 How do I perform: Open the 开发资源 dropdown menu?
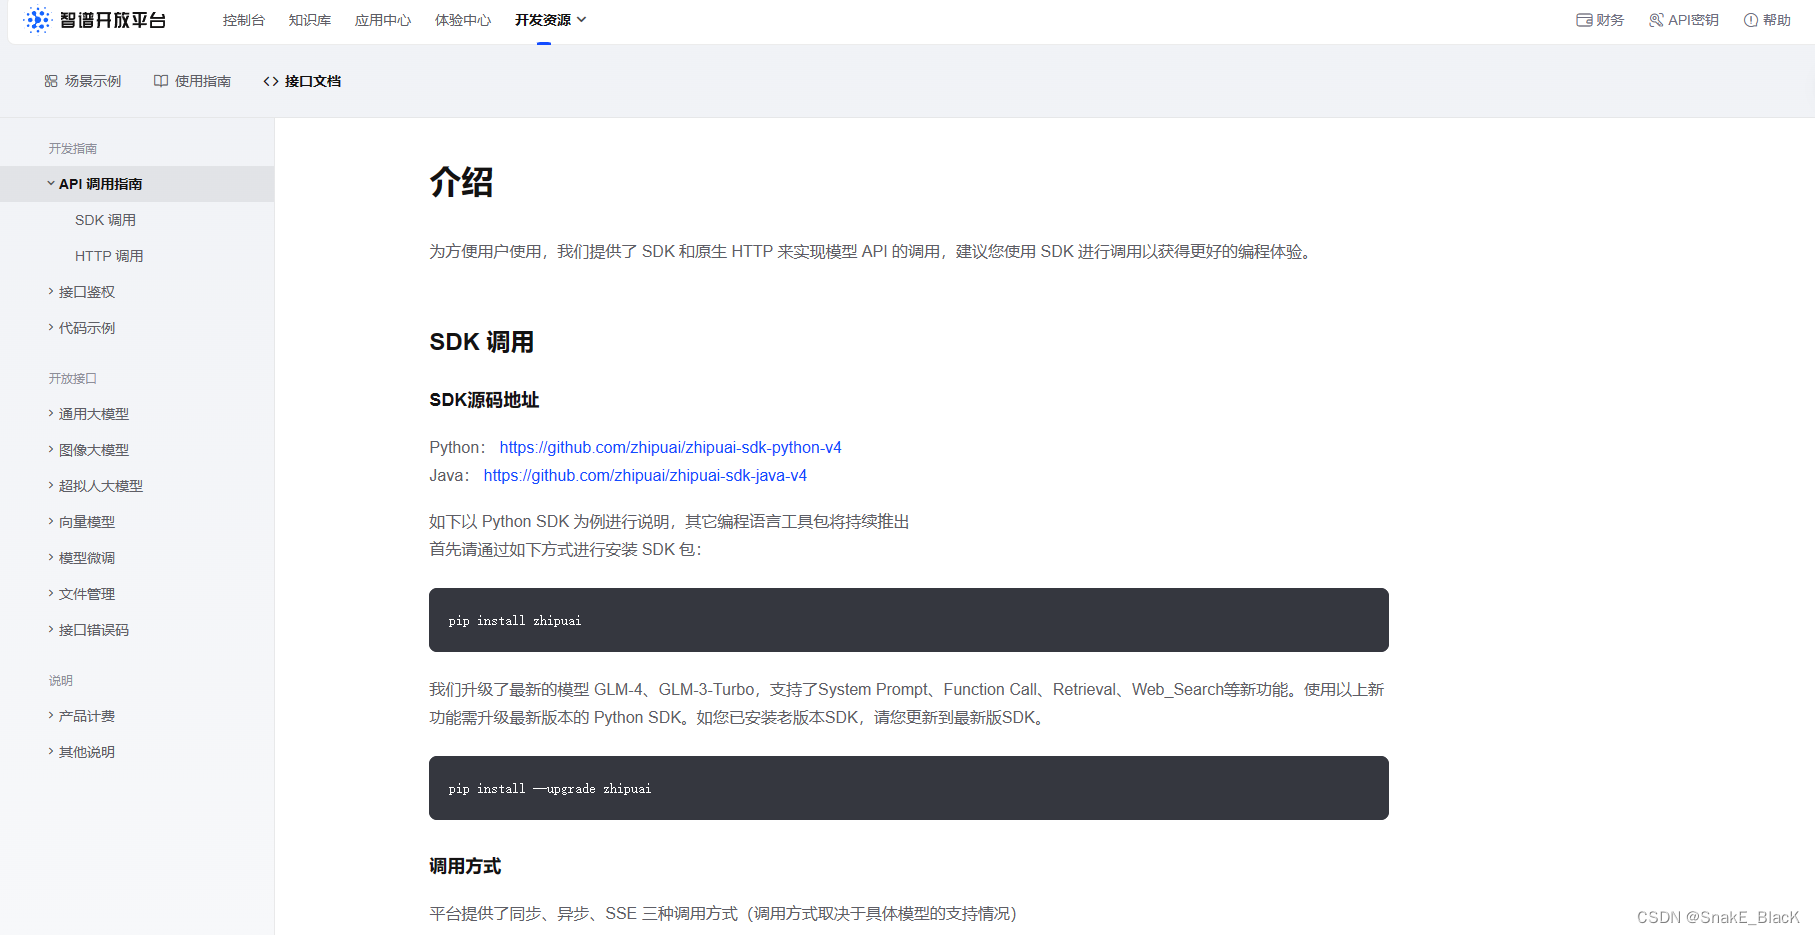pyautogui.click(x=551, y=20)
